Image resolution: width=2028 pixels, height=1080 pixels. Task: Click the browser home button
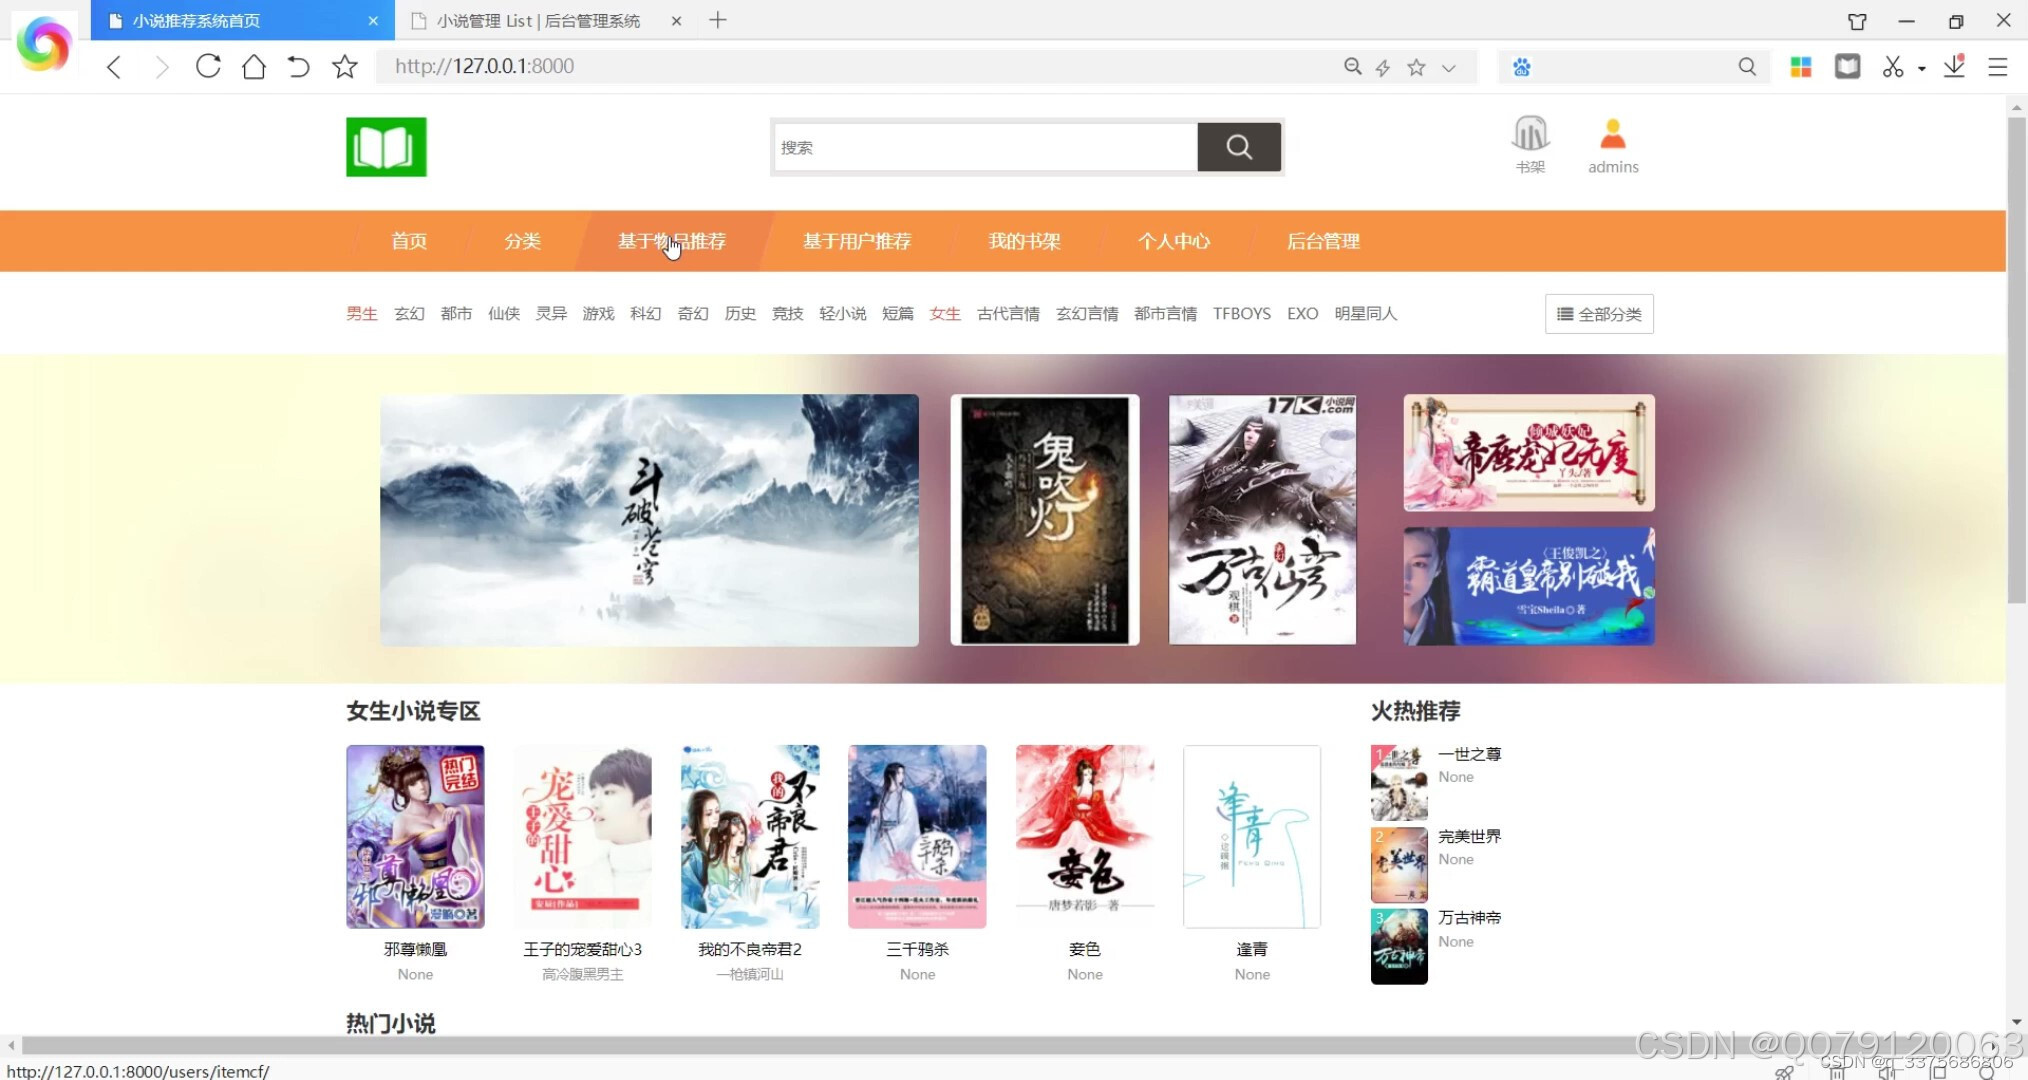(x=254, y=67)
